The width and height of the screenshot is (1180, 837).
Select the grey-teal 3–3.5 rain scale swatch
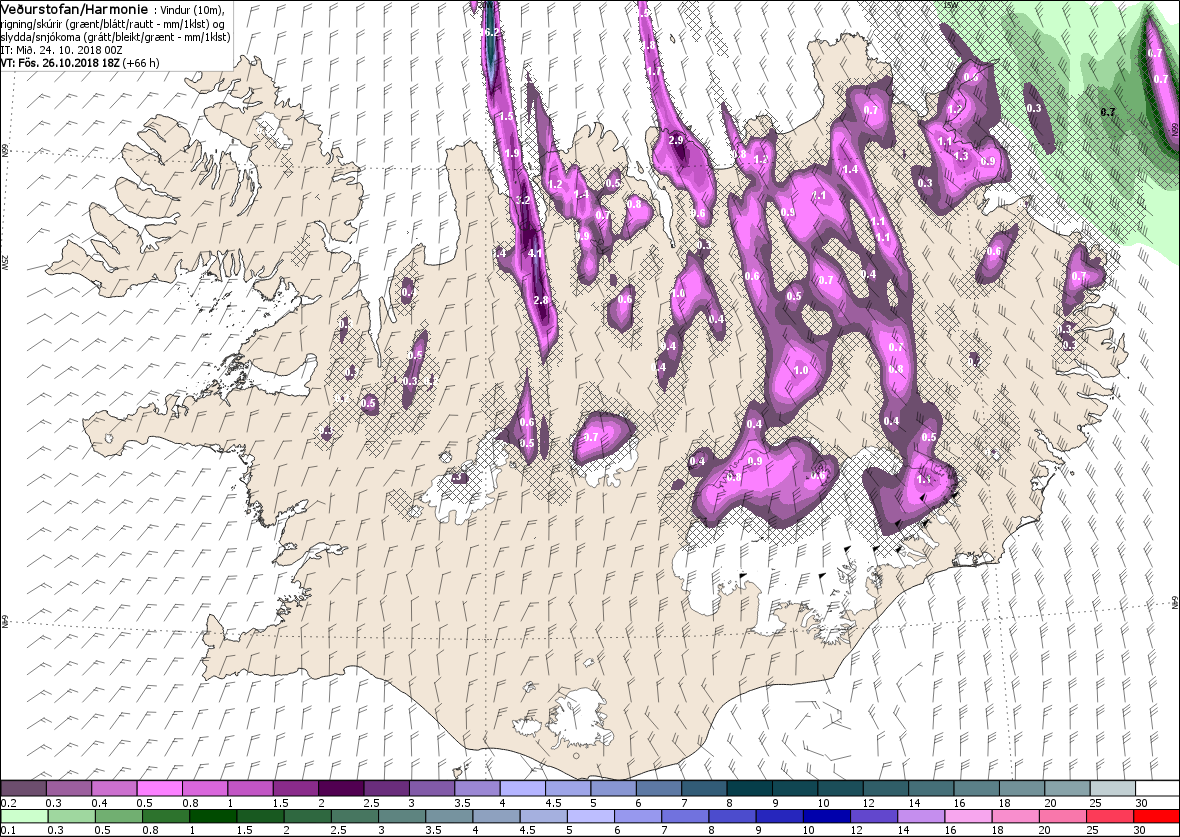pyautogui.click(x=402, y=817)
